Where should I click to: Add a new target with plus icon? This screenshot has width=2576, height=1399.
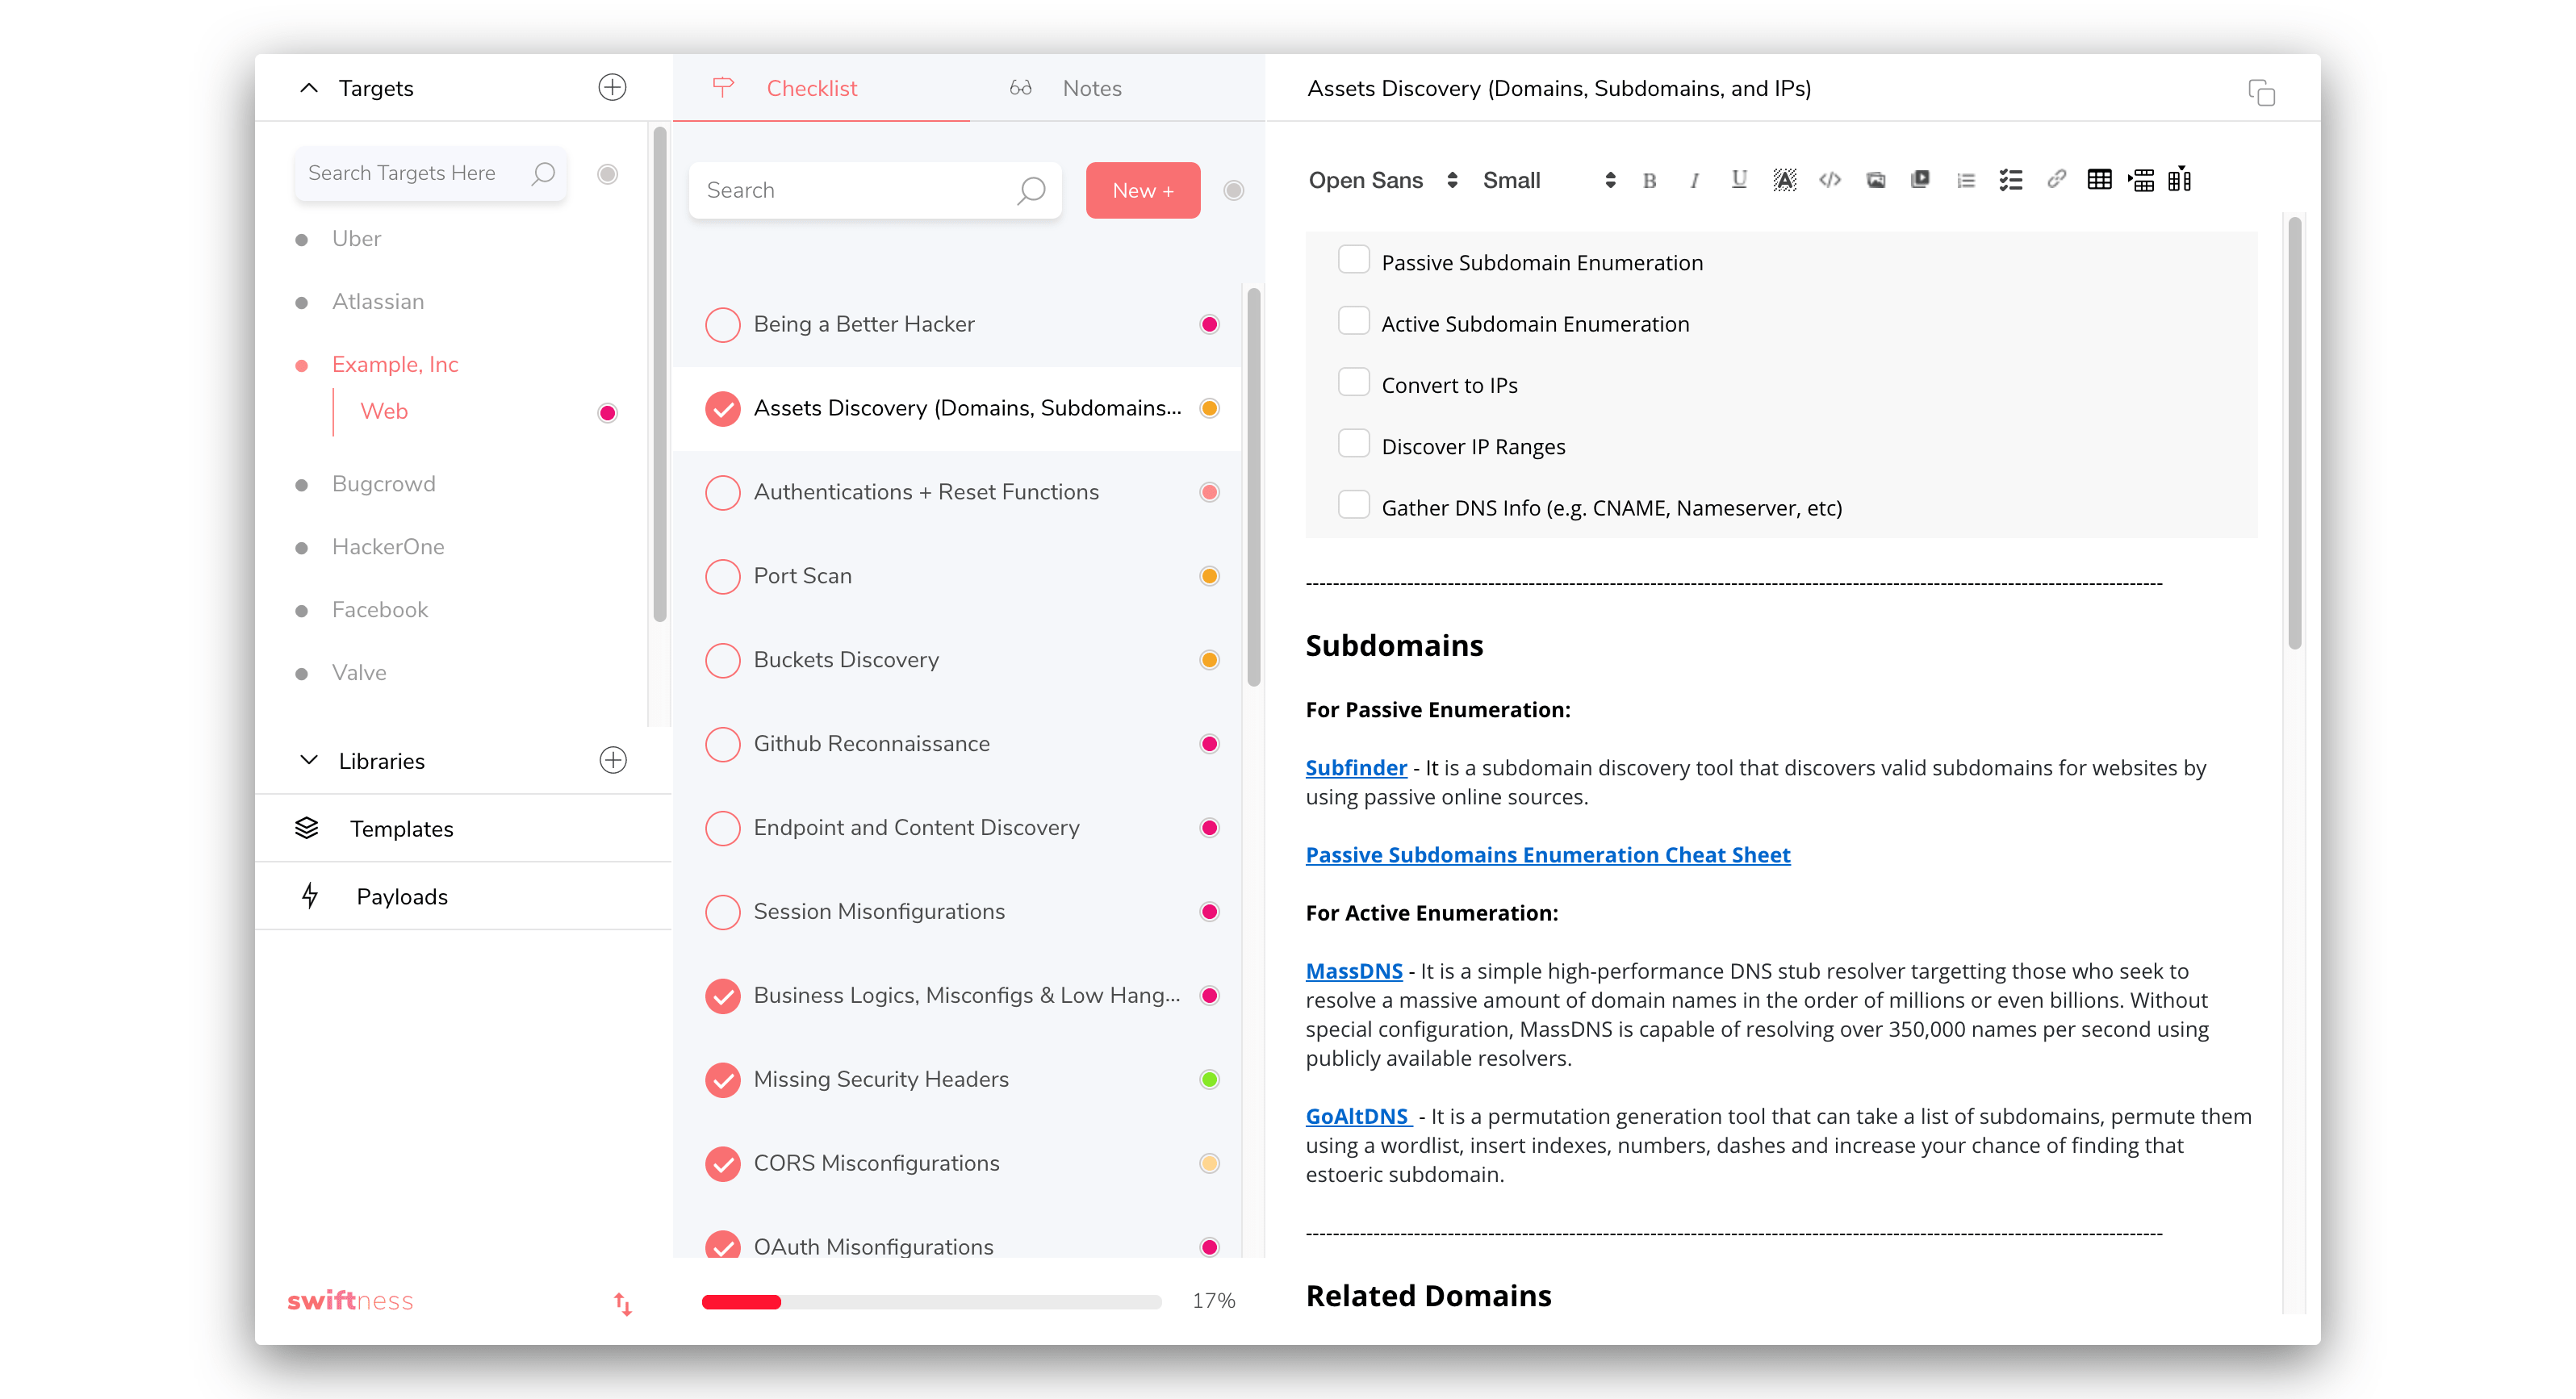click(612, 88)
